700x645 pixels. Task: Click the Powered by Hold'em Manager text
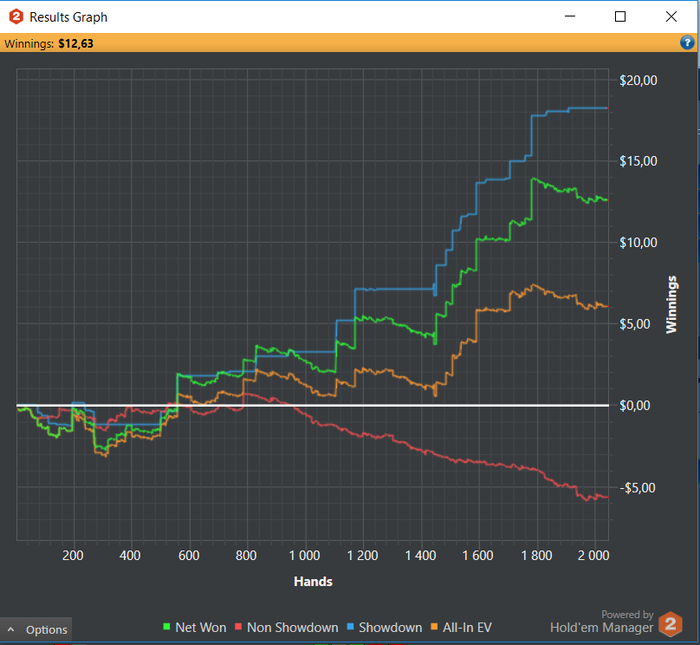(602, 621)
